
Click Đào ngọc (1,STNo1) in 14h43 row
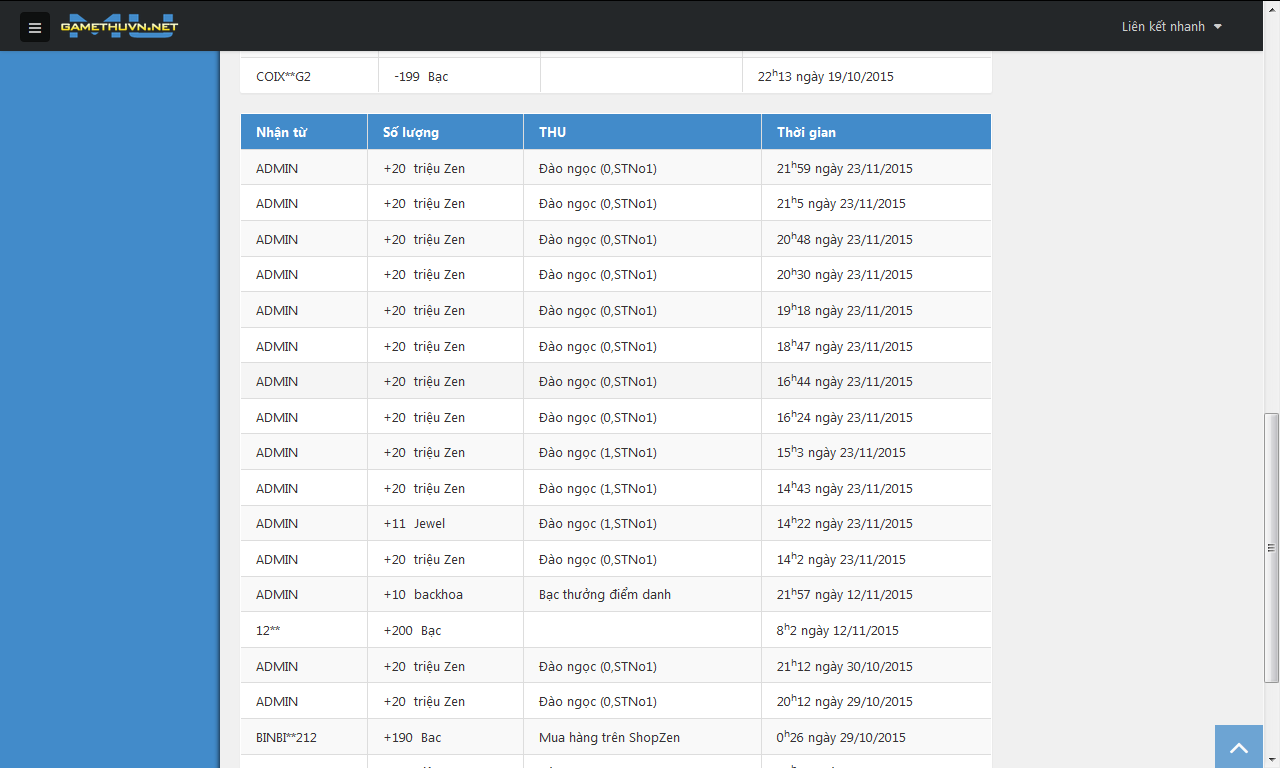coord(598,488)
